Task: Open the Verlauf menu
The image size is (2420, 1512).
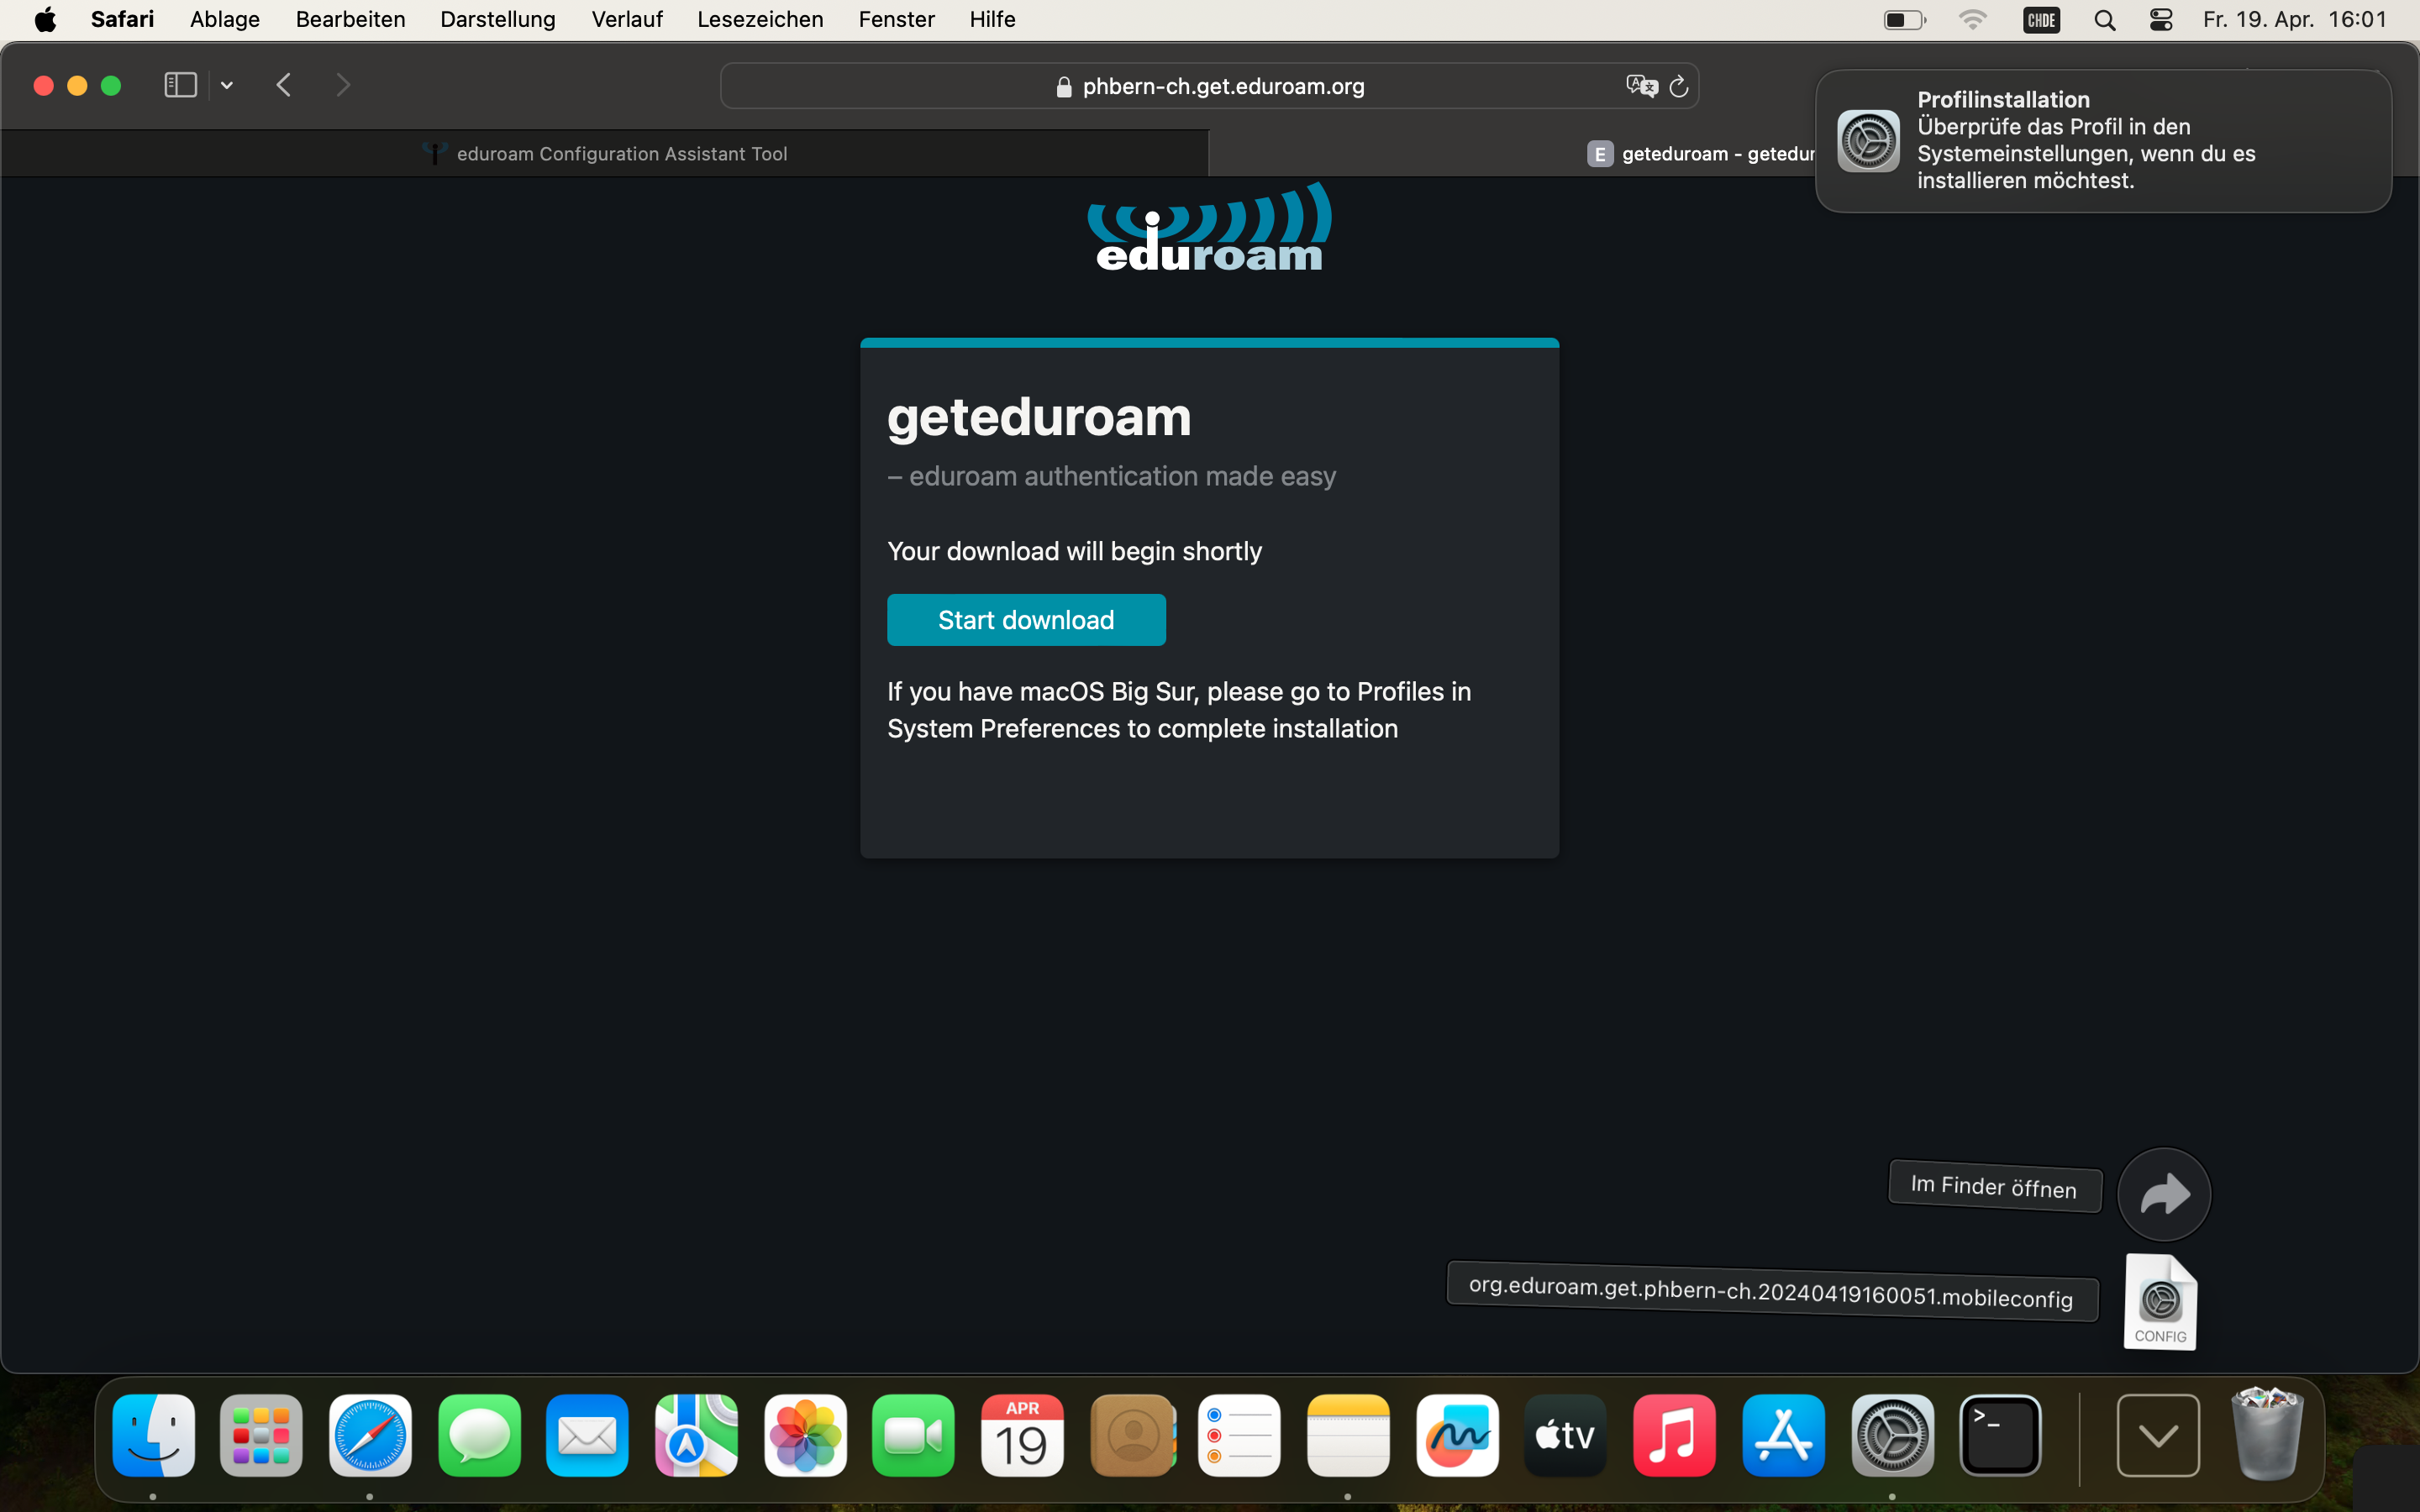Action: [x=626, y=19]
